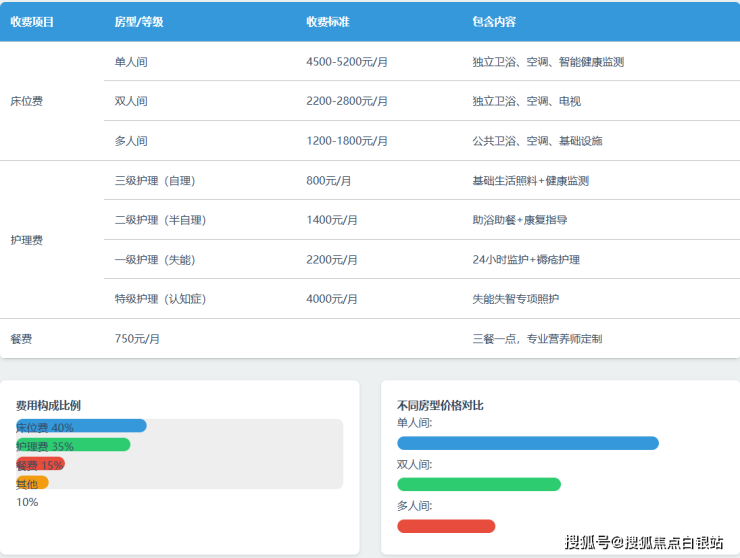Select the 房型/等级 column header
The image size is (740, 558).
139,21
